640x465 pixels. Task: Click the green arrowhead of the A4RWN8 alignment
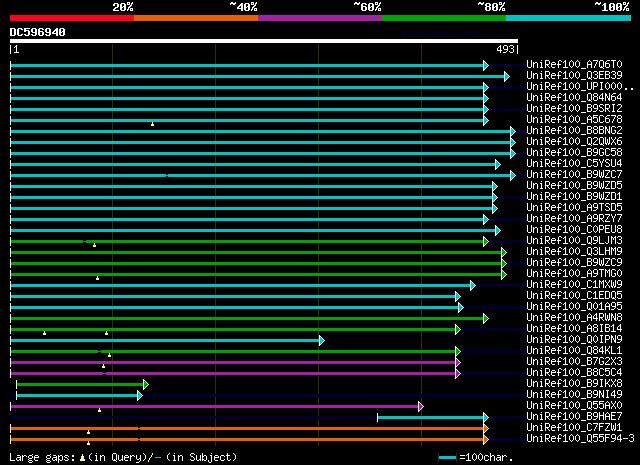pyautogui.click(x=486, y=318)
